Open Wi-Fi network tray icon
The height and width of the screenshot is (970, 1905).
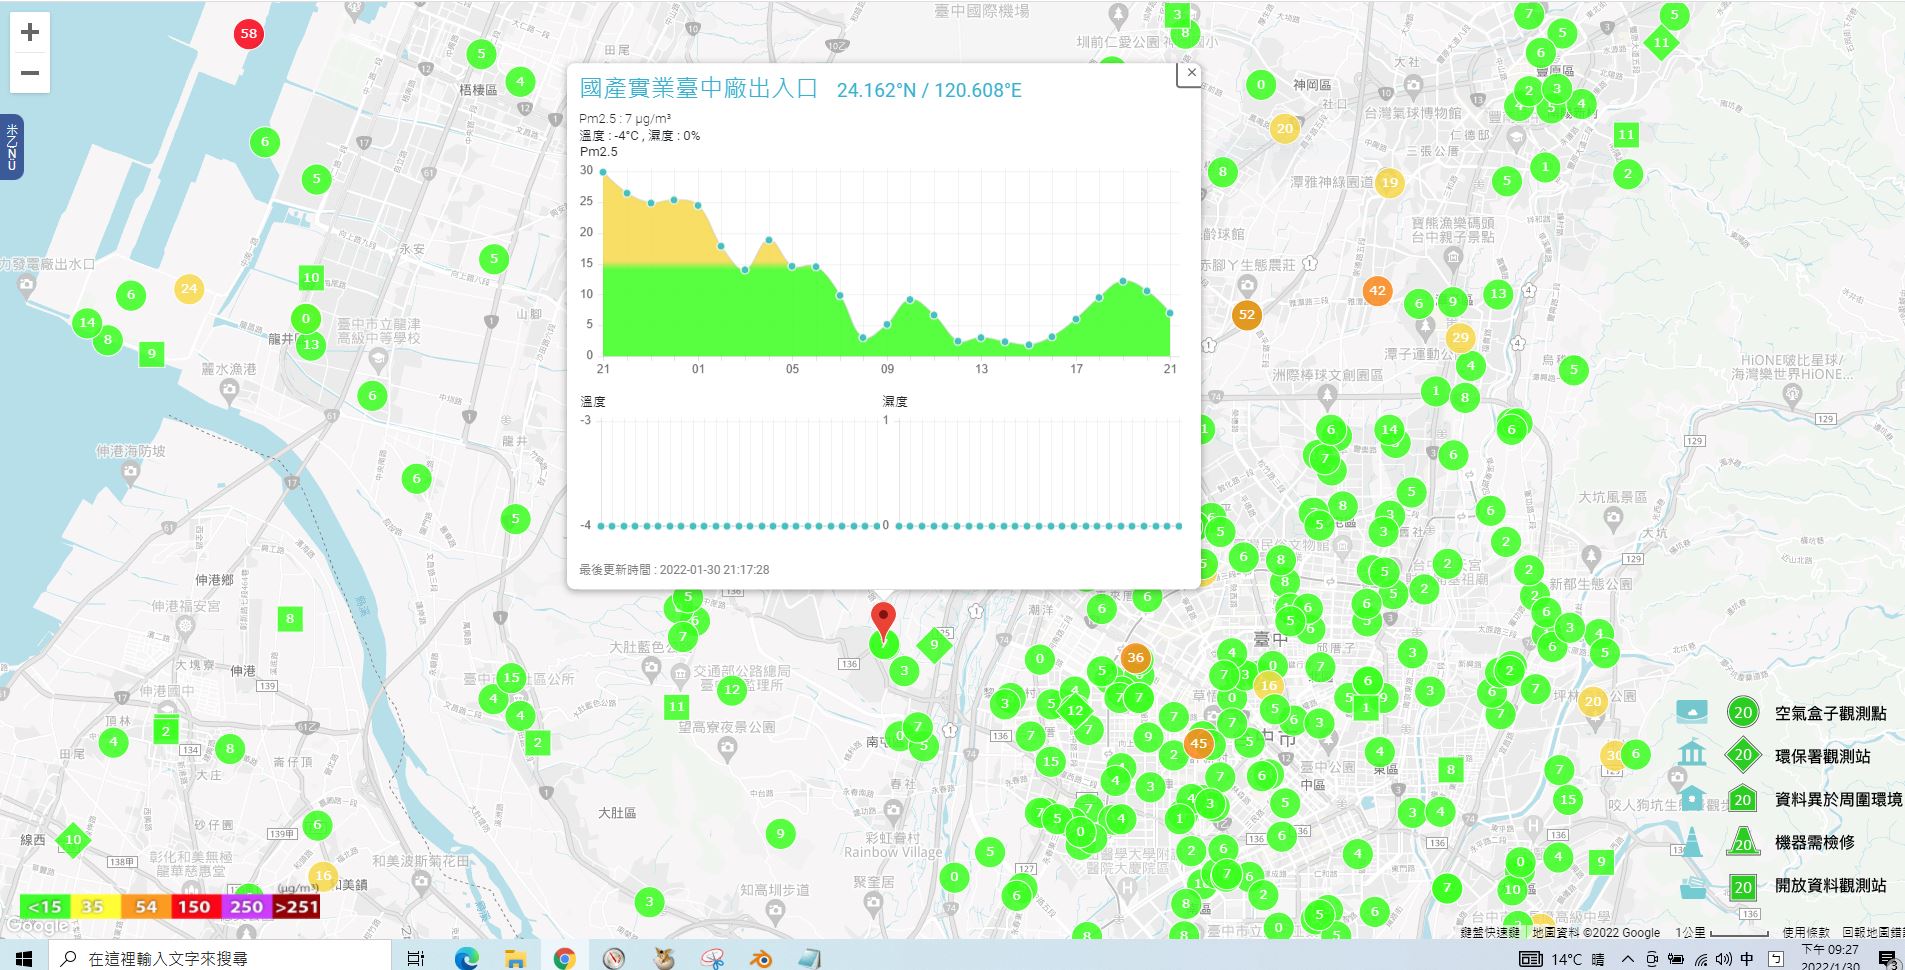pos(1700,959)
